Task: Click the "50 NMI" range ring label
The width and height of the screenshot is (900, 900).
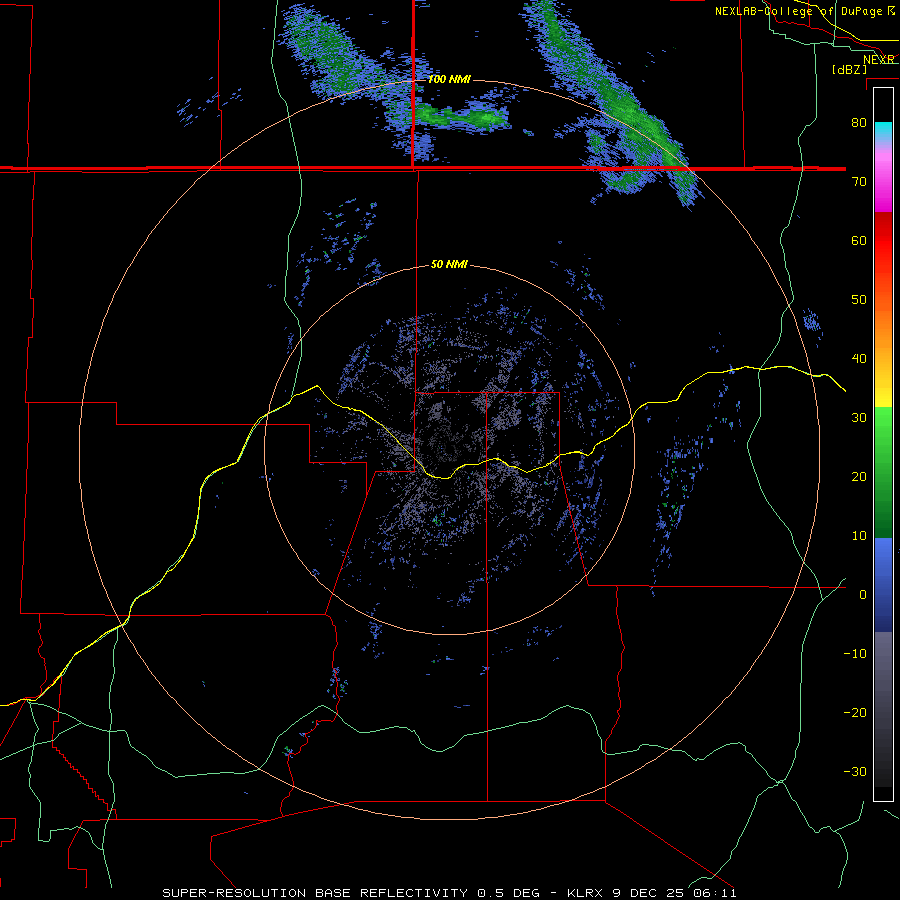Action: point(449,265)
